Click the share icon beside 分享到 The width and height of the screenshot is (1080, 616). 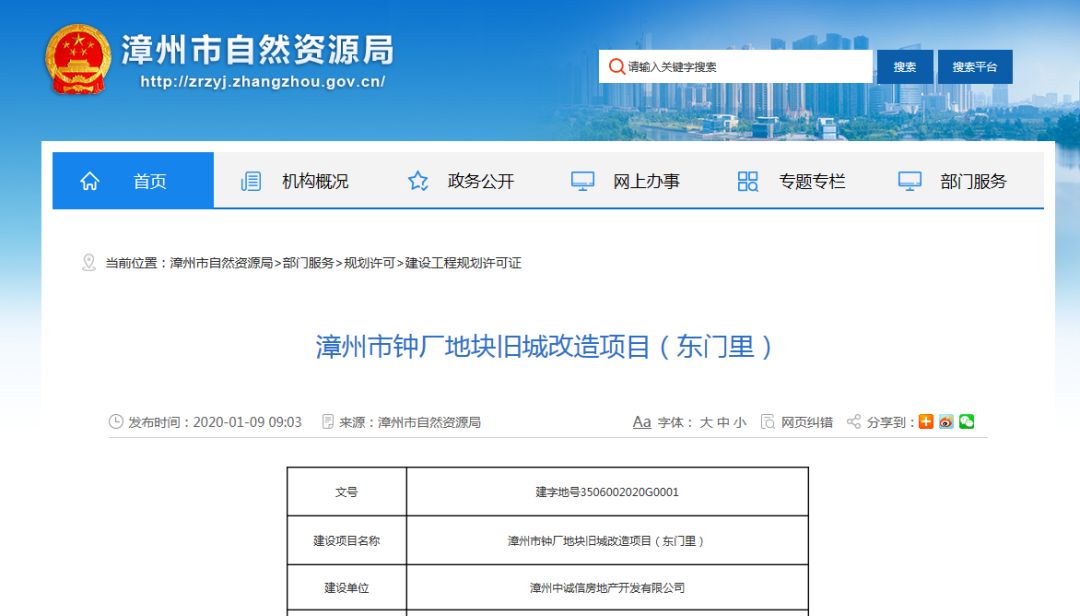(x=853, y=422)
